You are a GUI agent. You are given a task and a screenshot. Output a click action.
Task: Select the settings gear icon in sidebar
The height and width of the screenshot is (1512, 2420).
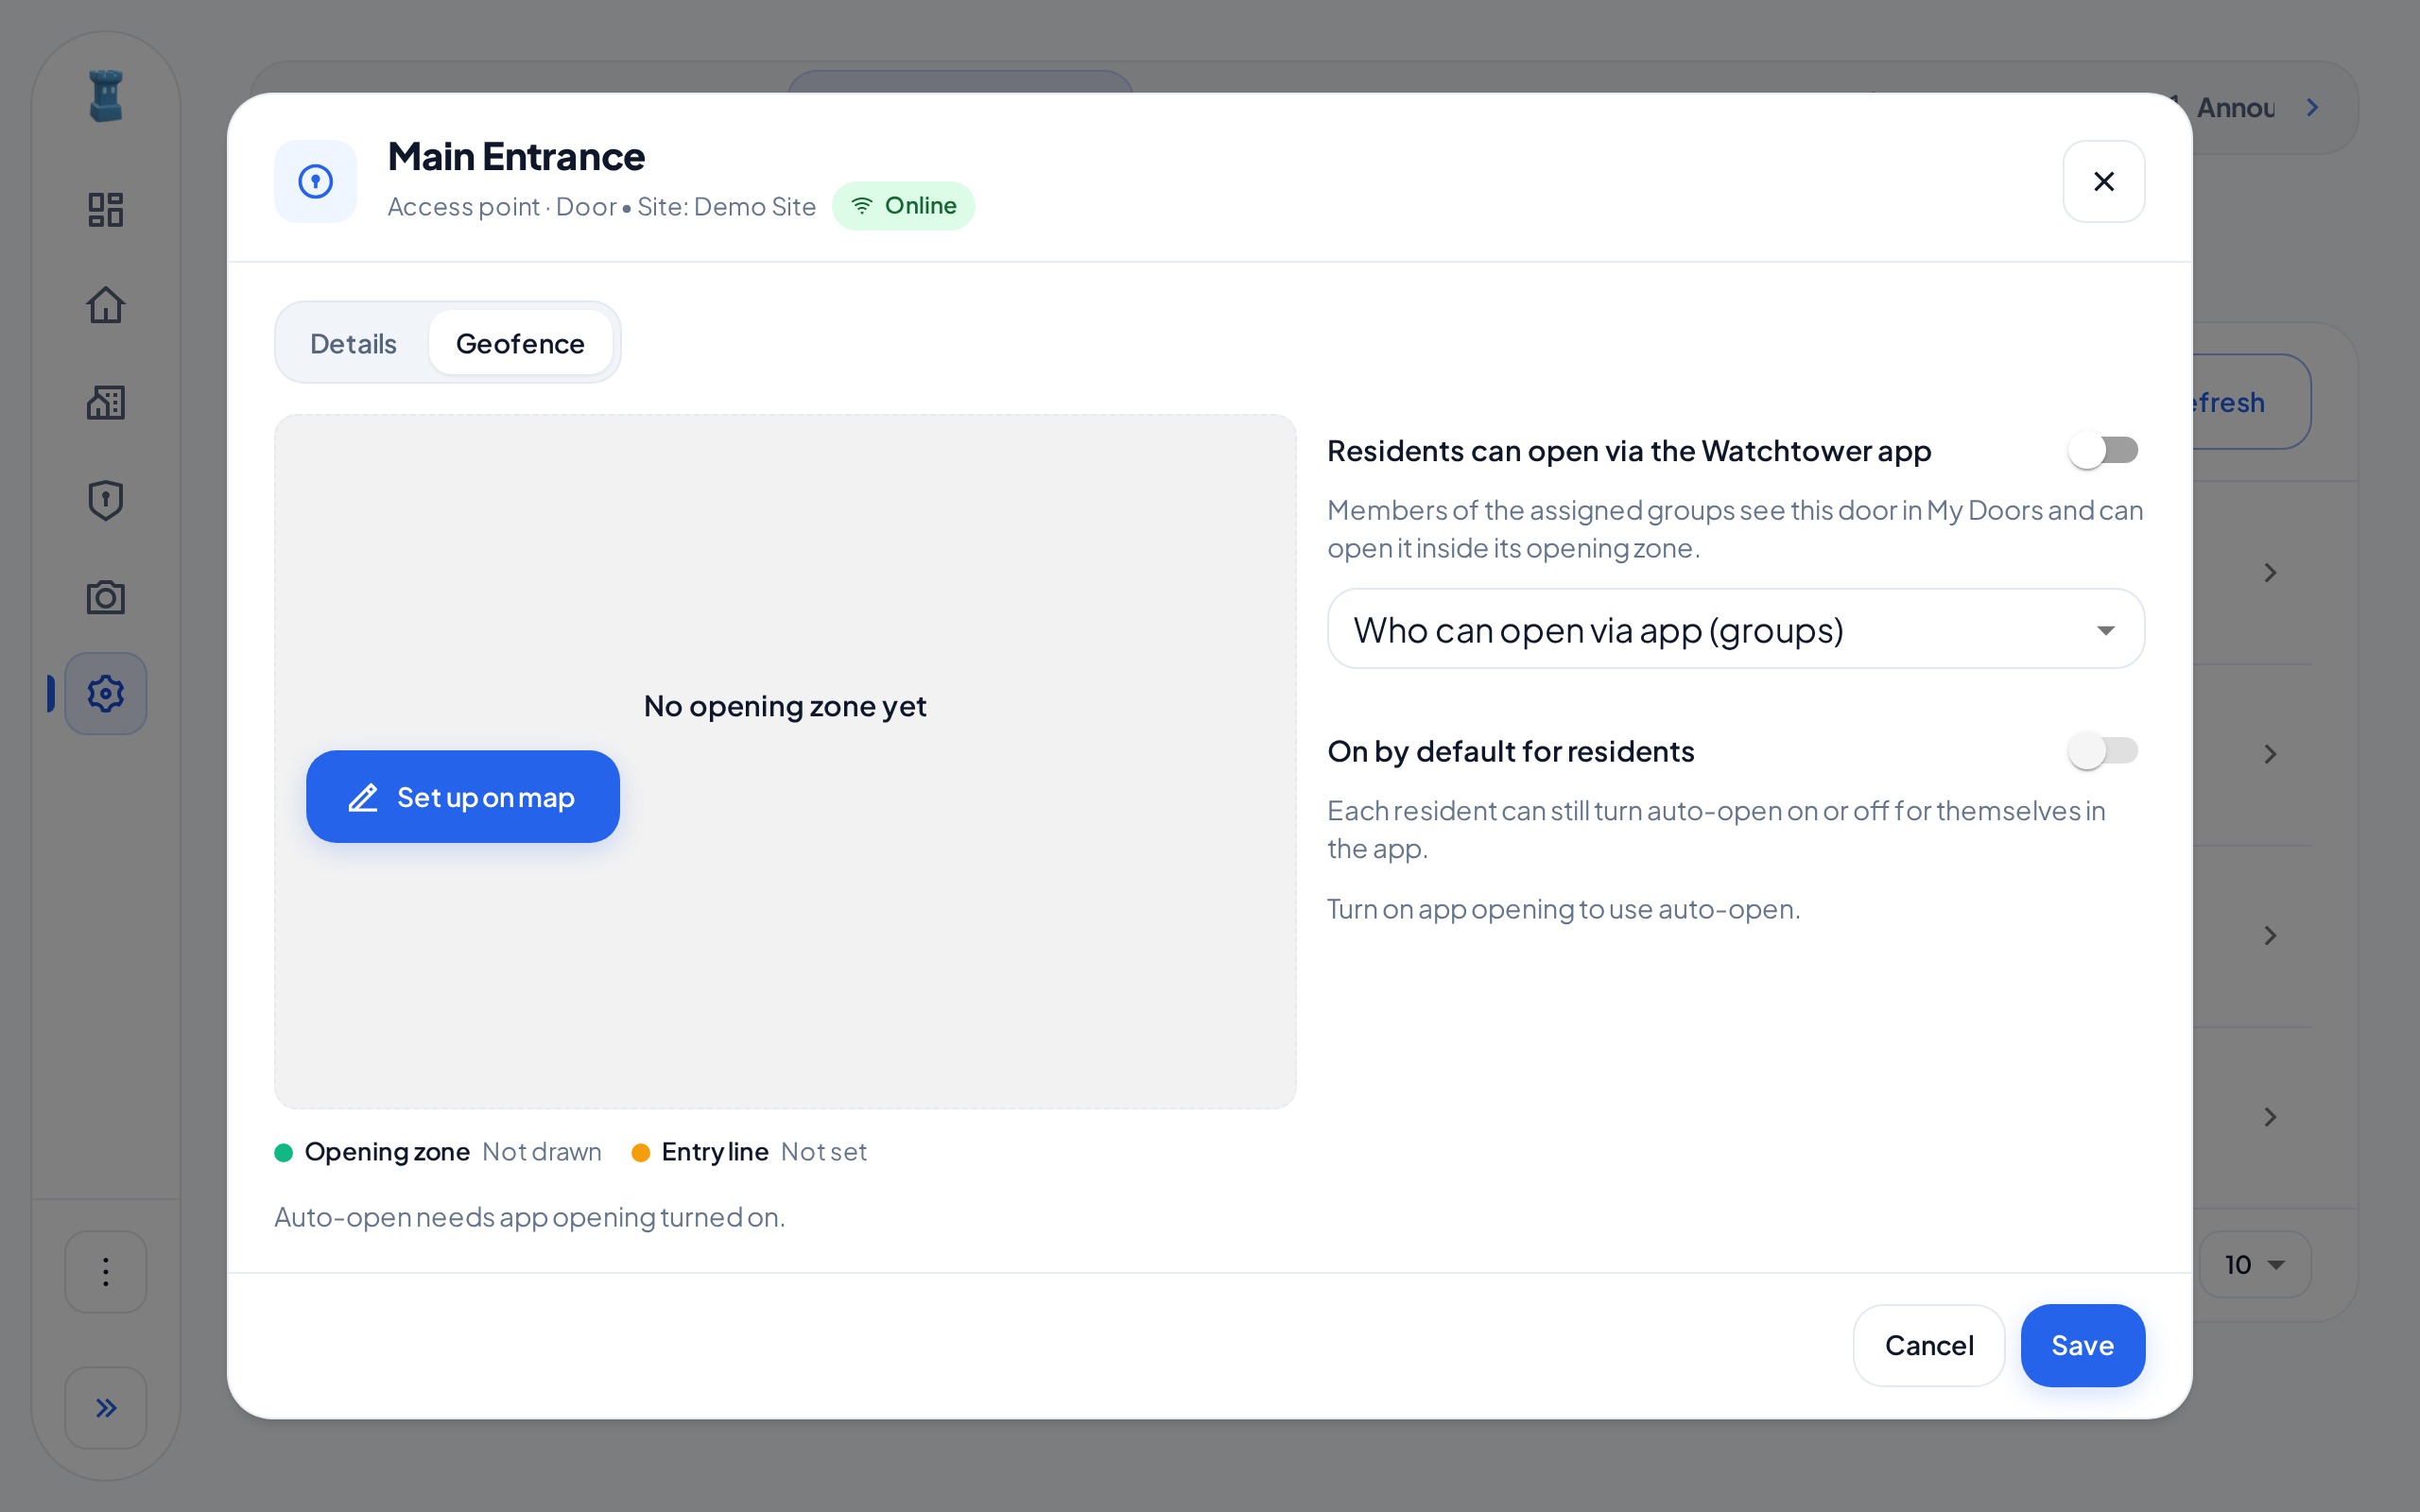[x=105, y=693]
